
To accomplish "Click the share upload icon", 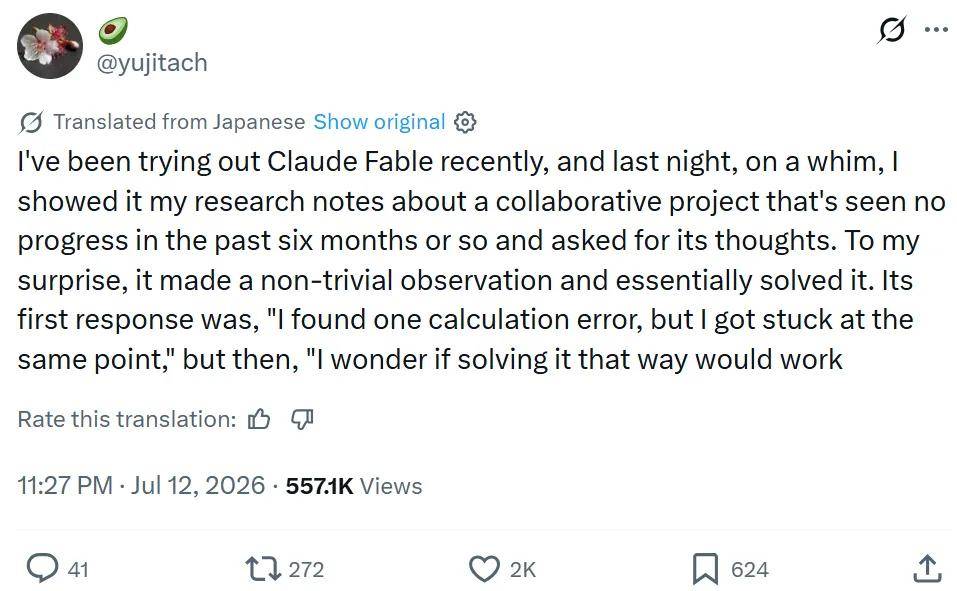I will click(927, 568).
